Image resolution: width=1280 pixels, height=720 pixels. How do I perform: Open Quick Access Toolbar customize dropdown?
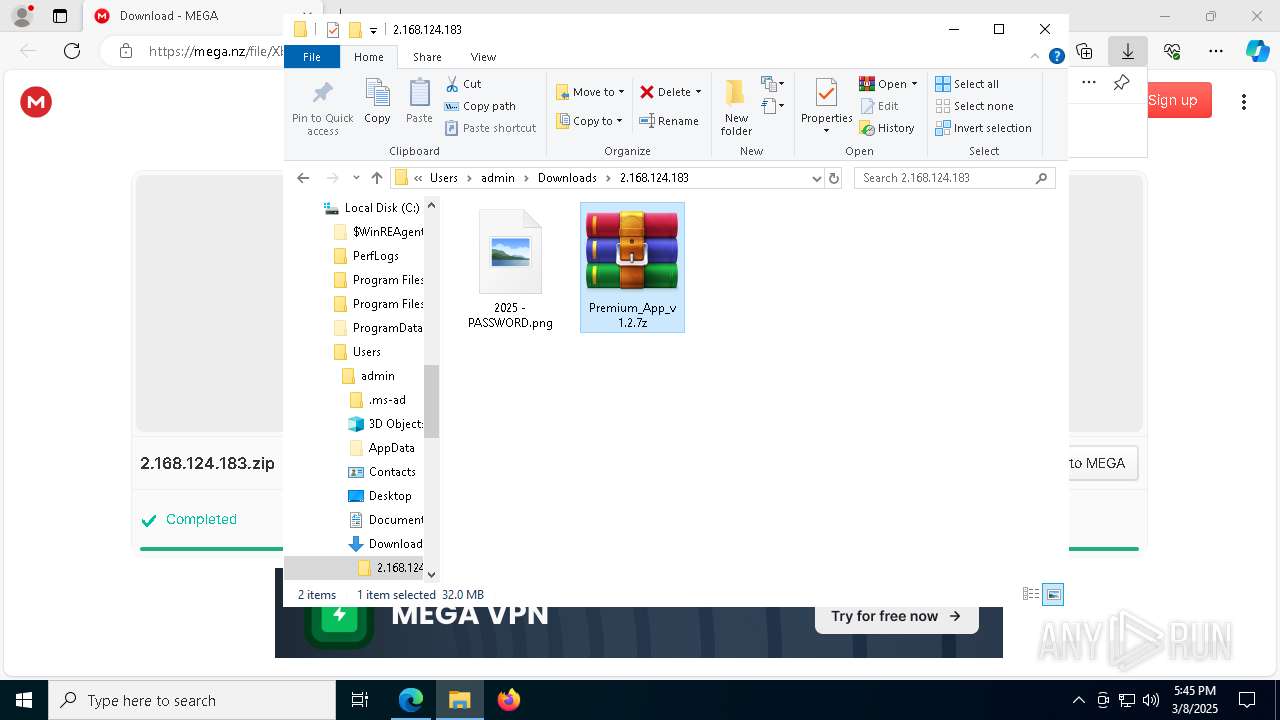(373, 30)
